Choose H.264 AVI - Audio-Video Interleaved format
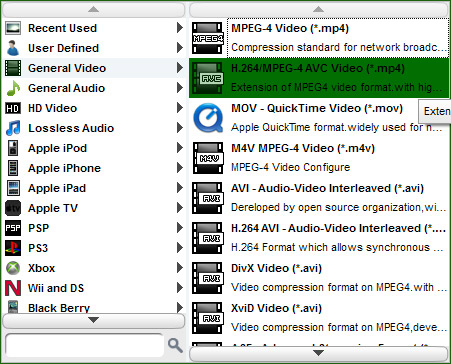Image resolution: width=451 pixels, height=364 pixels. point(319,238)
